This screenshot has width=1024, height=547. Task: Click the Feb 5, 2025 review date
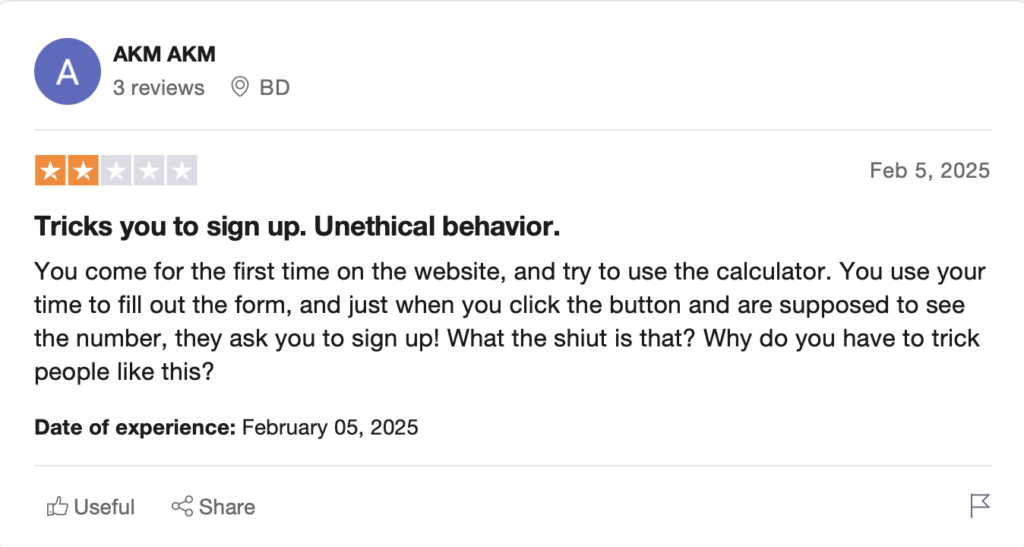click(929, 170)
